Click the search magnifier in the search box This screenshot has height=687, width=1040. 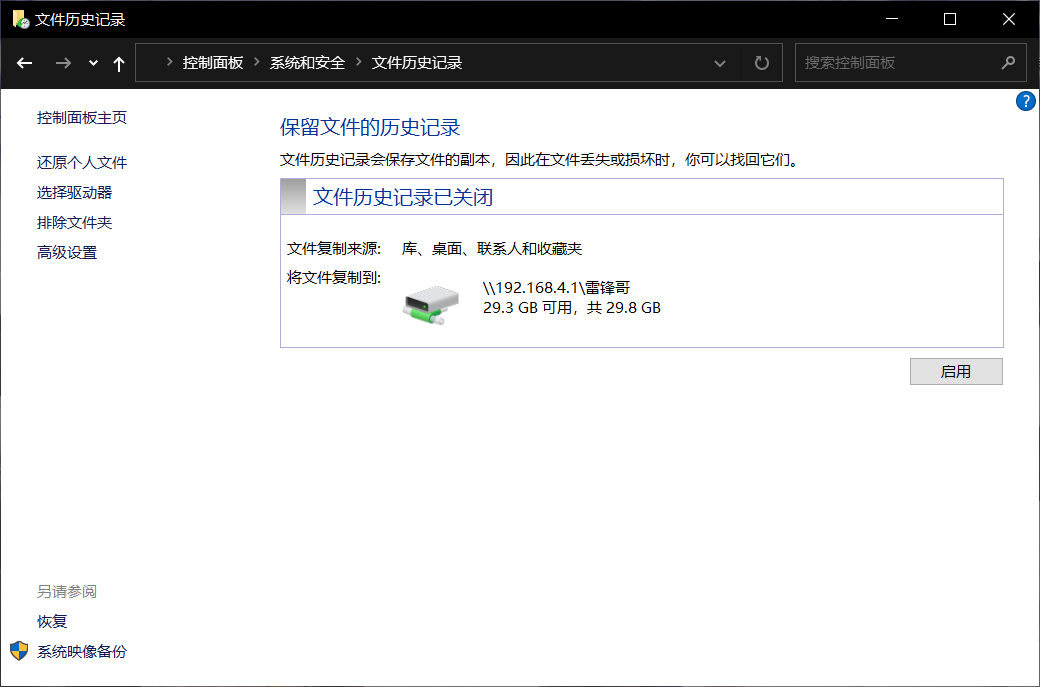[x=1009, y=62]
